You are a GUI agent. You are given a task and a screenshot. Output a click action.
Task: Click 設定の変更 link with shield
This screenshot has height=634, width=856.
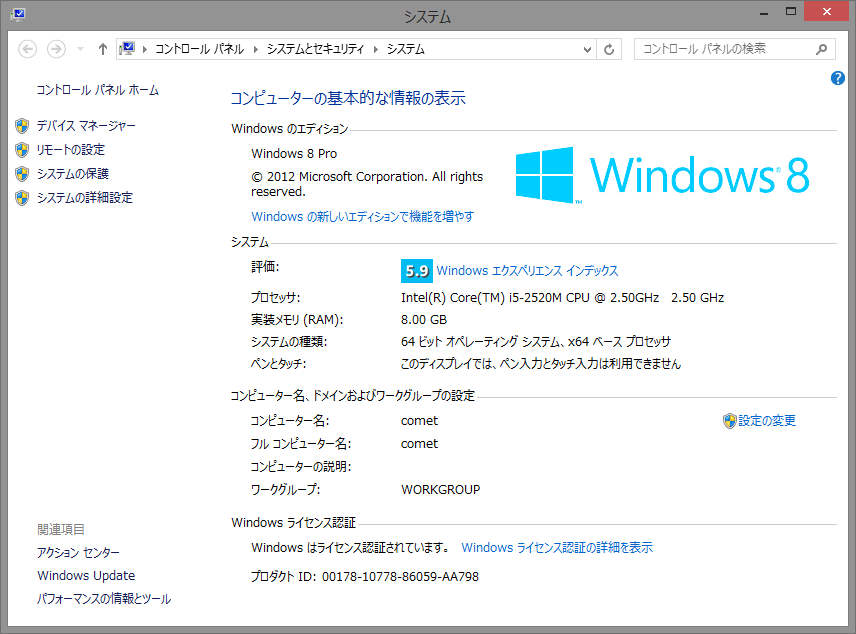(766, 421)
